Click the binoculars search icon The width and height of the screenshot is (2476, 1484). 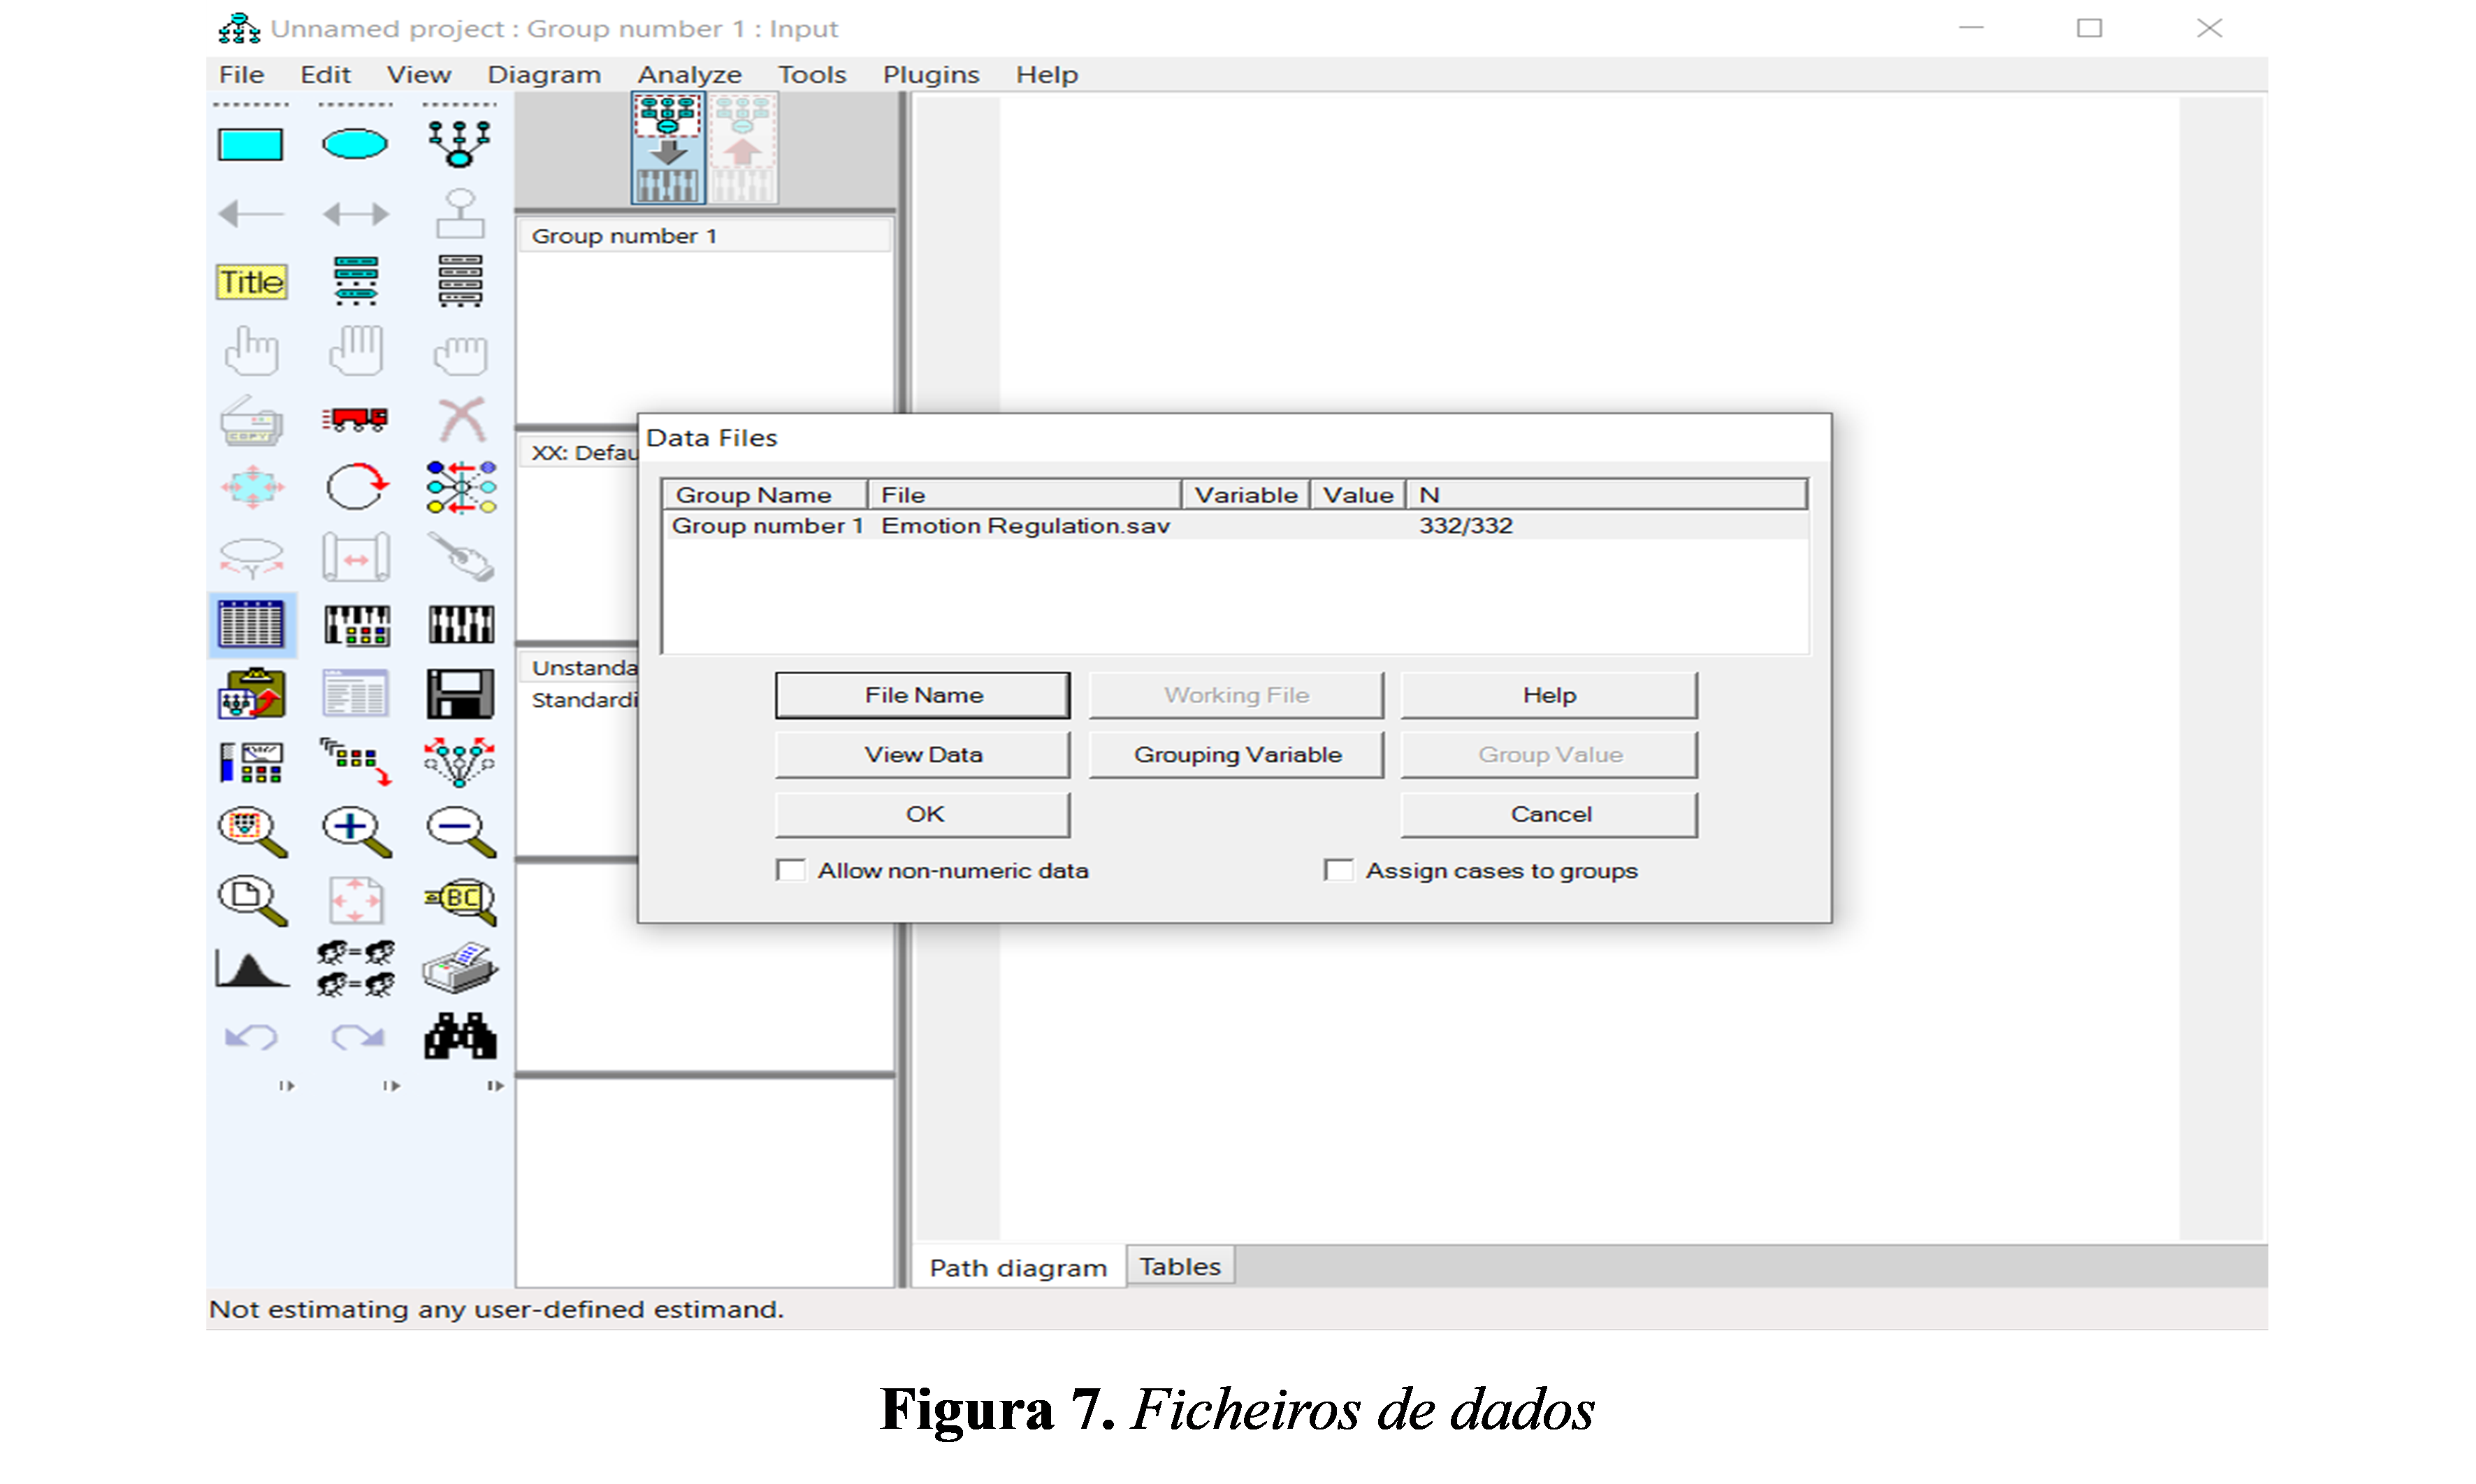click(460, 1036)
